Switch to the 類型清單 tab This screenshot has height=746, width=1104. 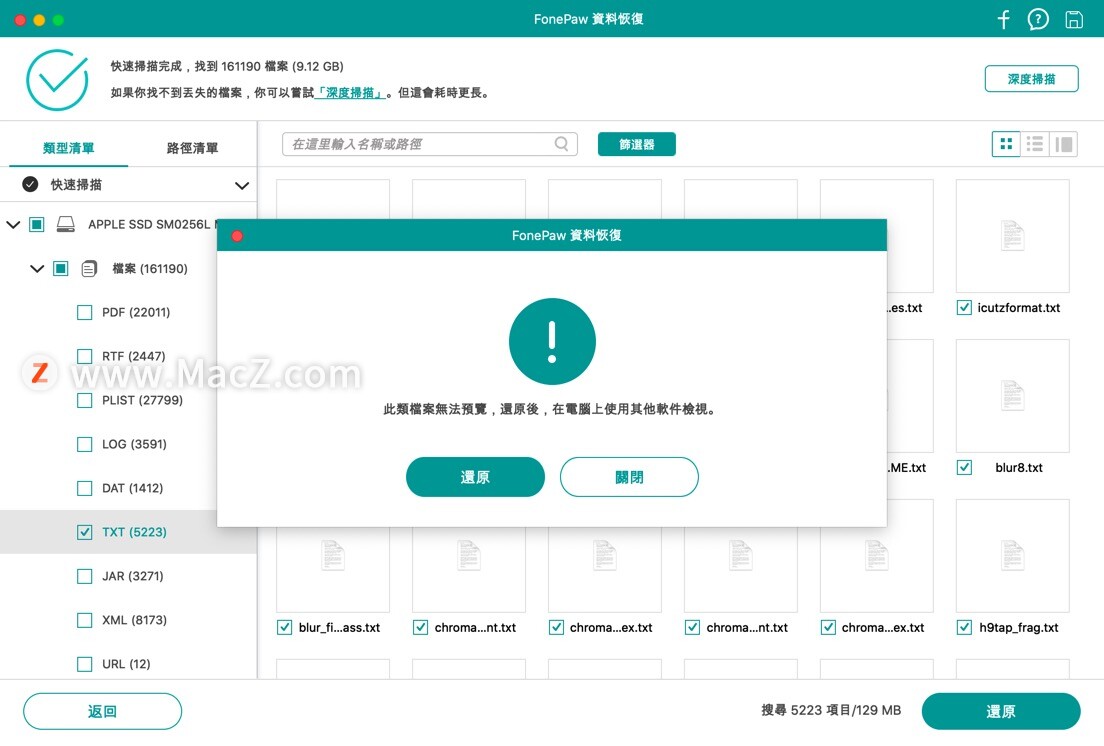[x=68, y=148]
